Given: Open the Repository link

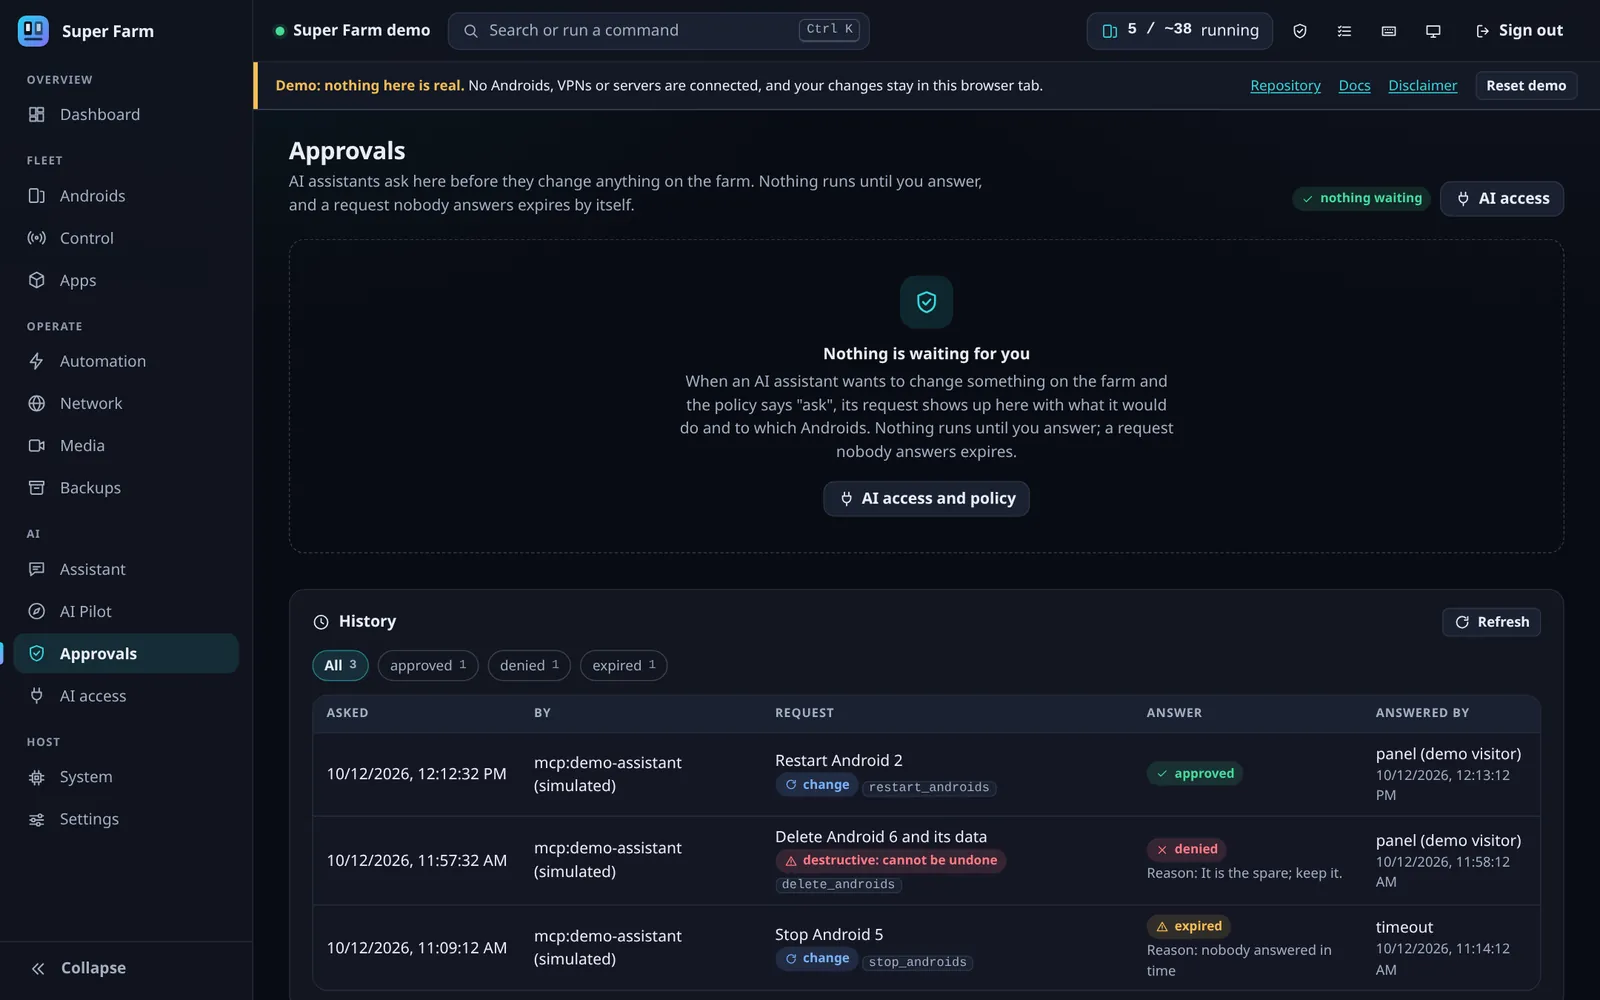Looking at the screenshot, I should coord(1285,86).
